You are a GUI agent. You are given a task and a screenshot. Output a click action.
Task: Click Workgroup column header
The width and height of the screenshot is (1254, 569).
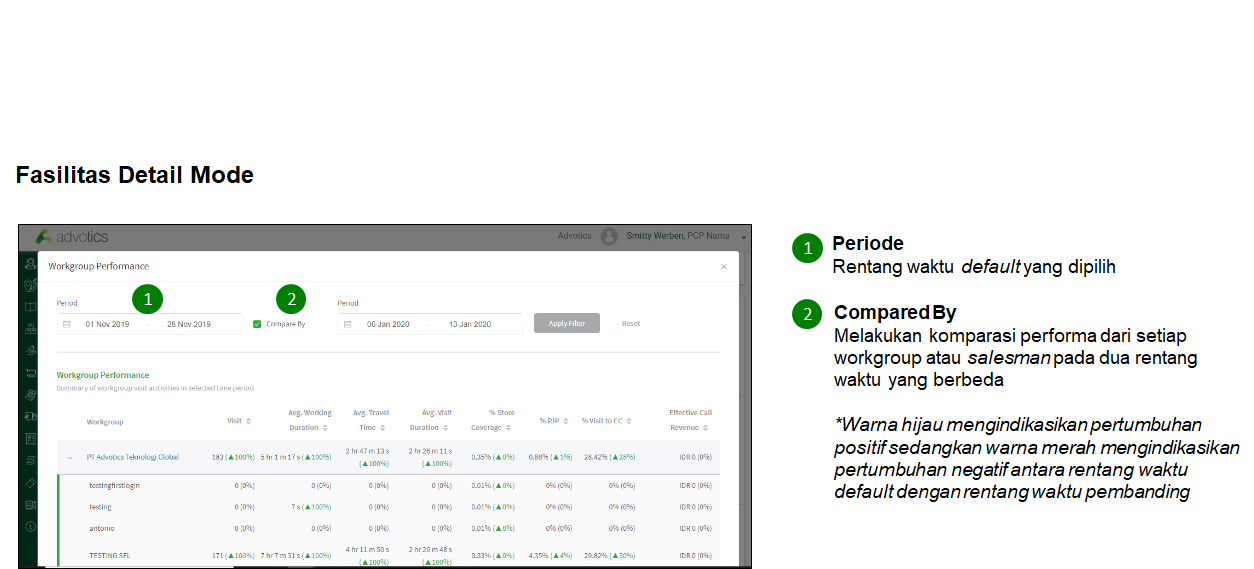pos(105,422)
